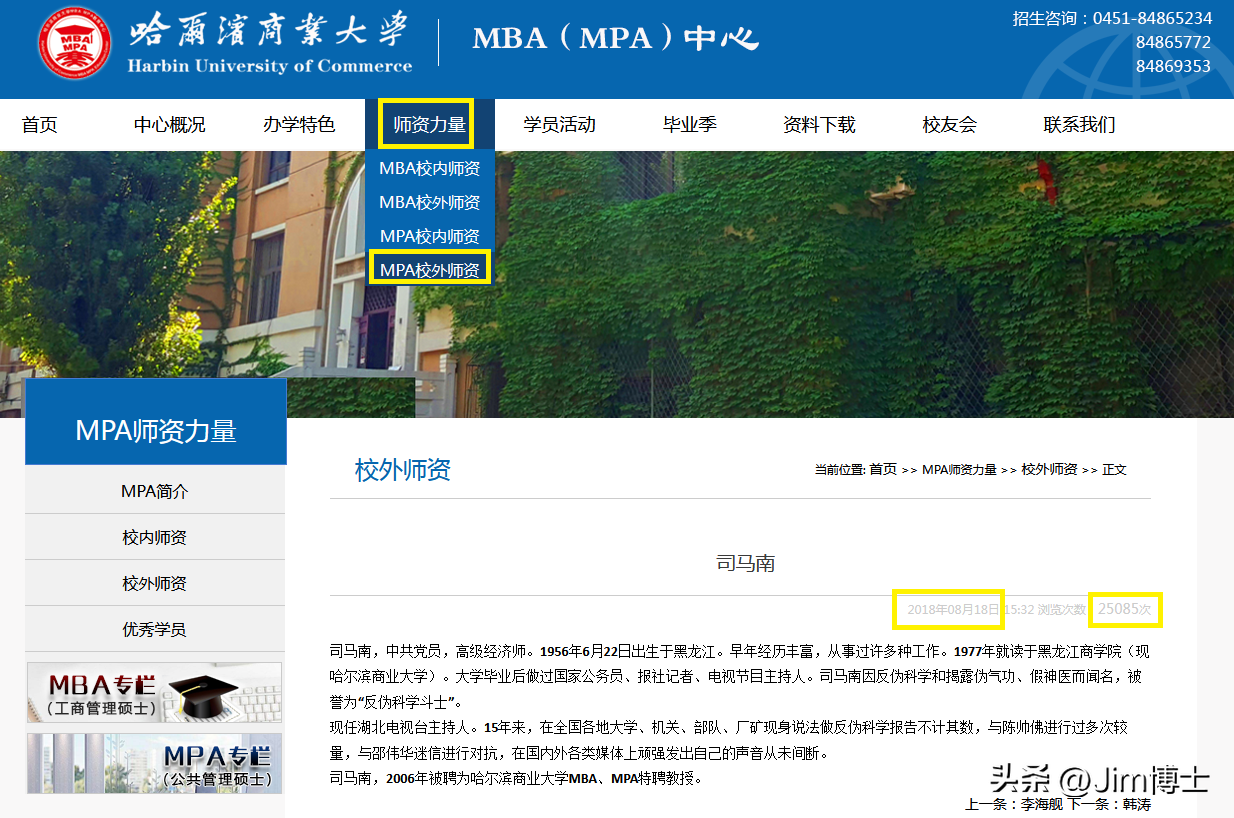Click 首页 in the breadcrumb trail
The image size is (1234, 818).
pos(883,469)
